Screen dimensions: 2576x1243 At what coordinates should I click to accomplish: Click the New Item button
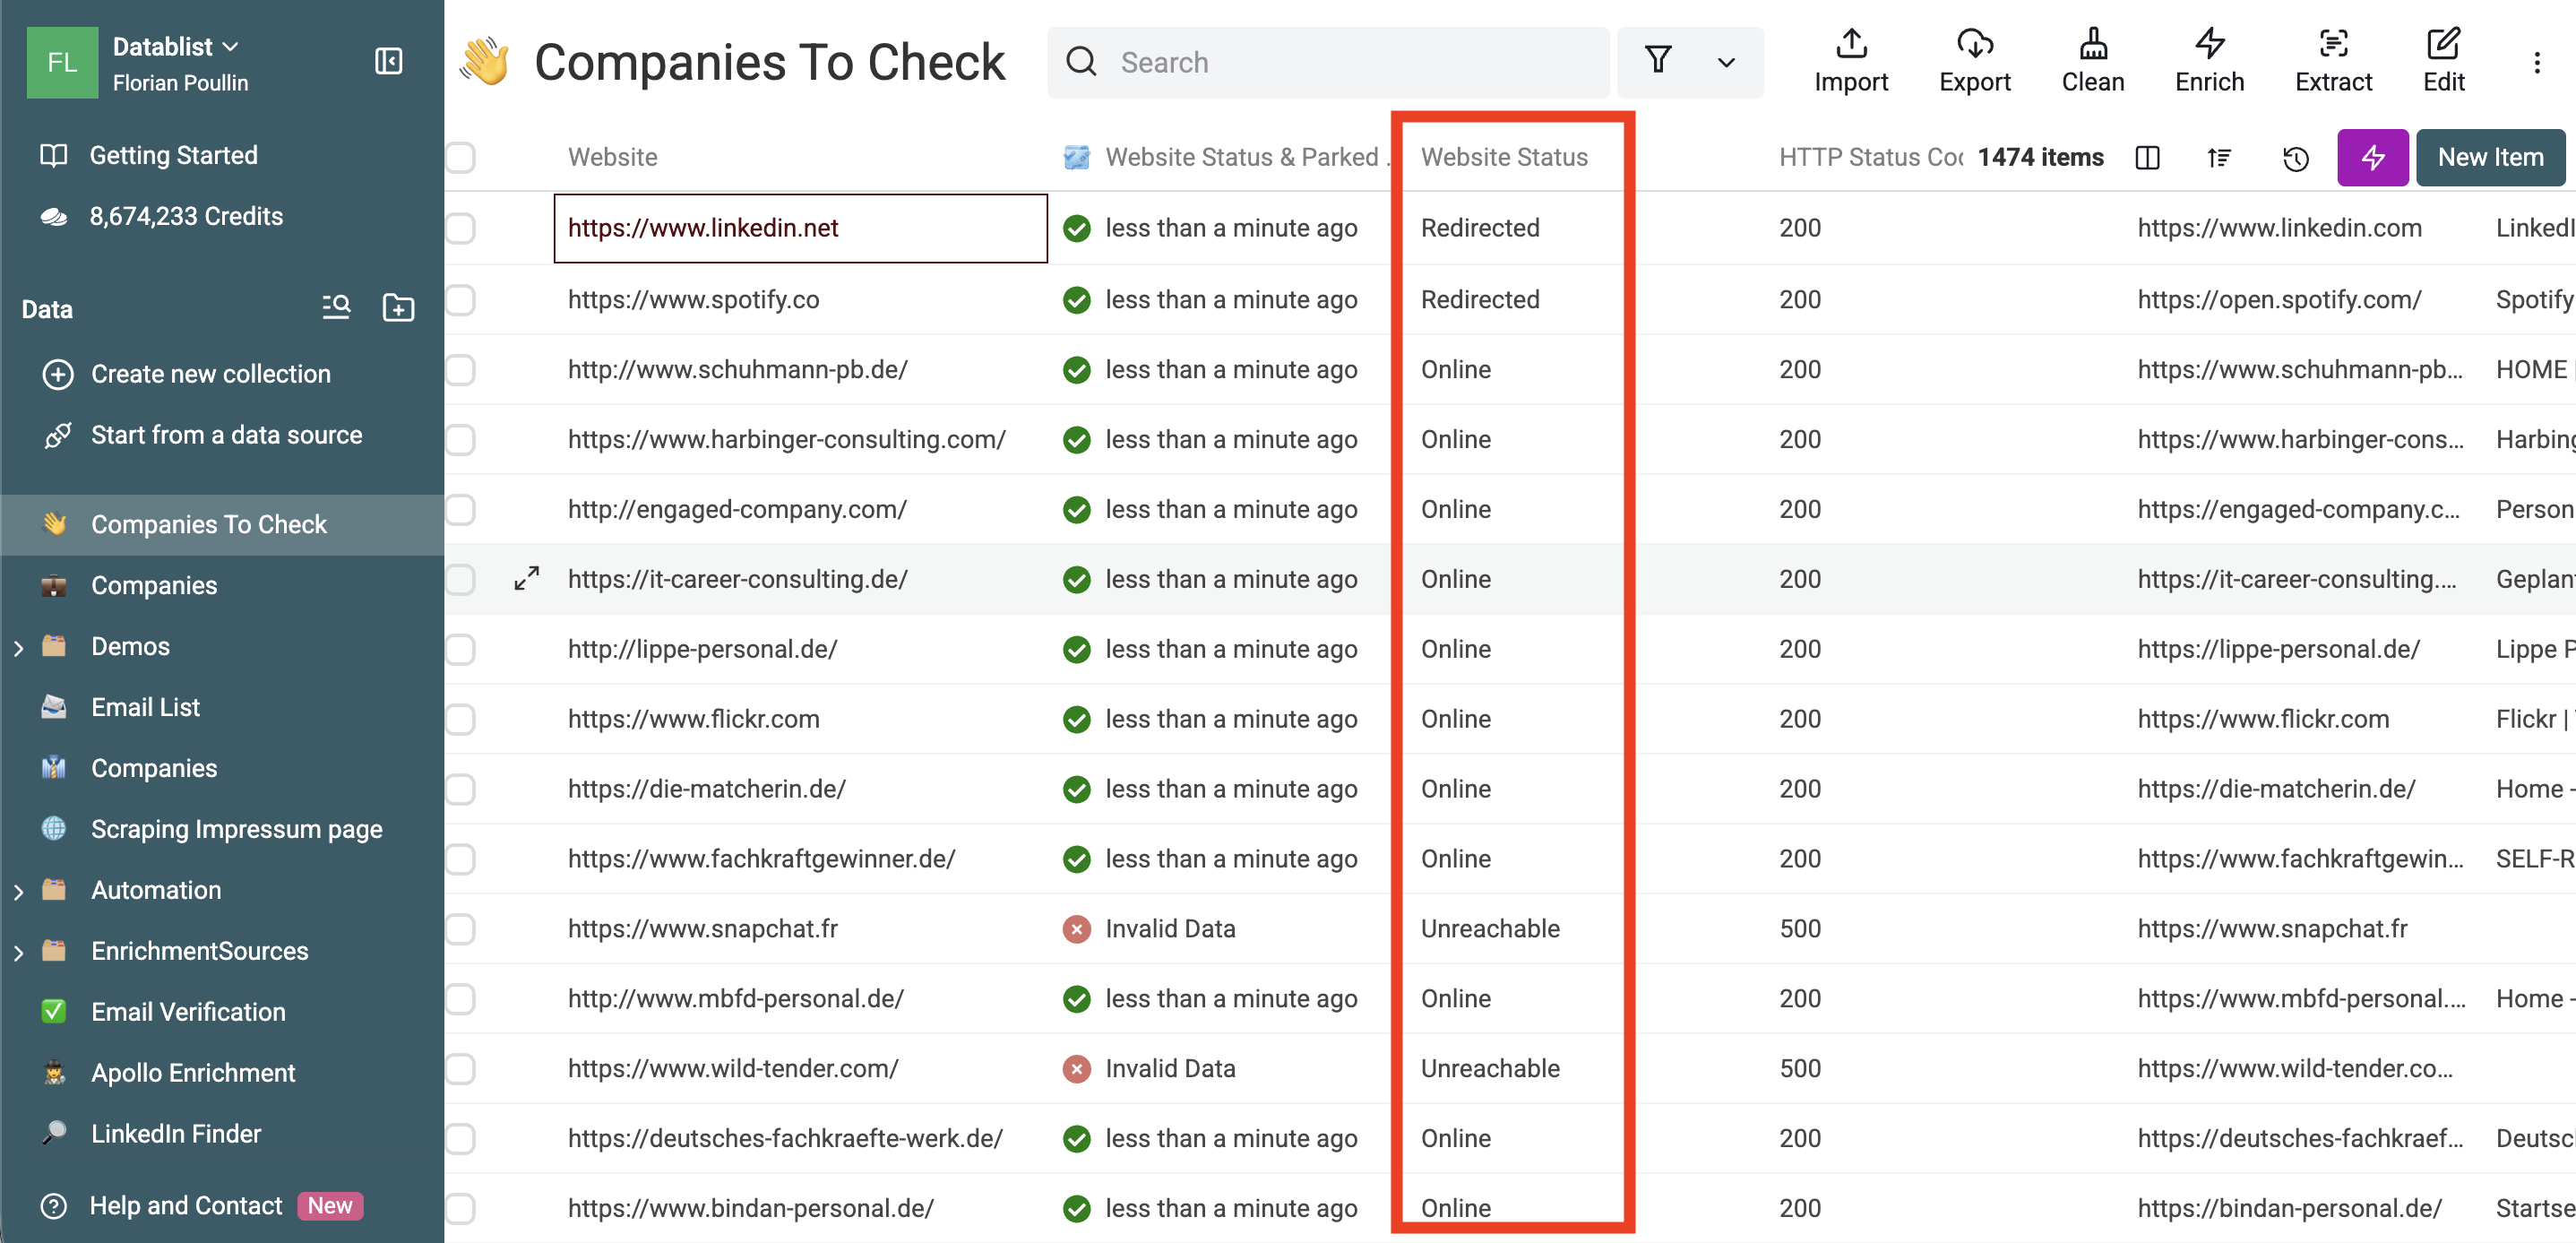[x=2489, y=158]
